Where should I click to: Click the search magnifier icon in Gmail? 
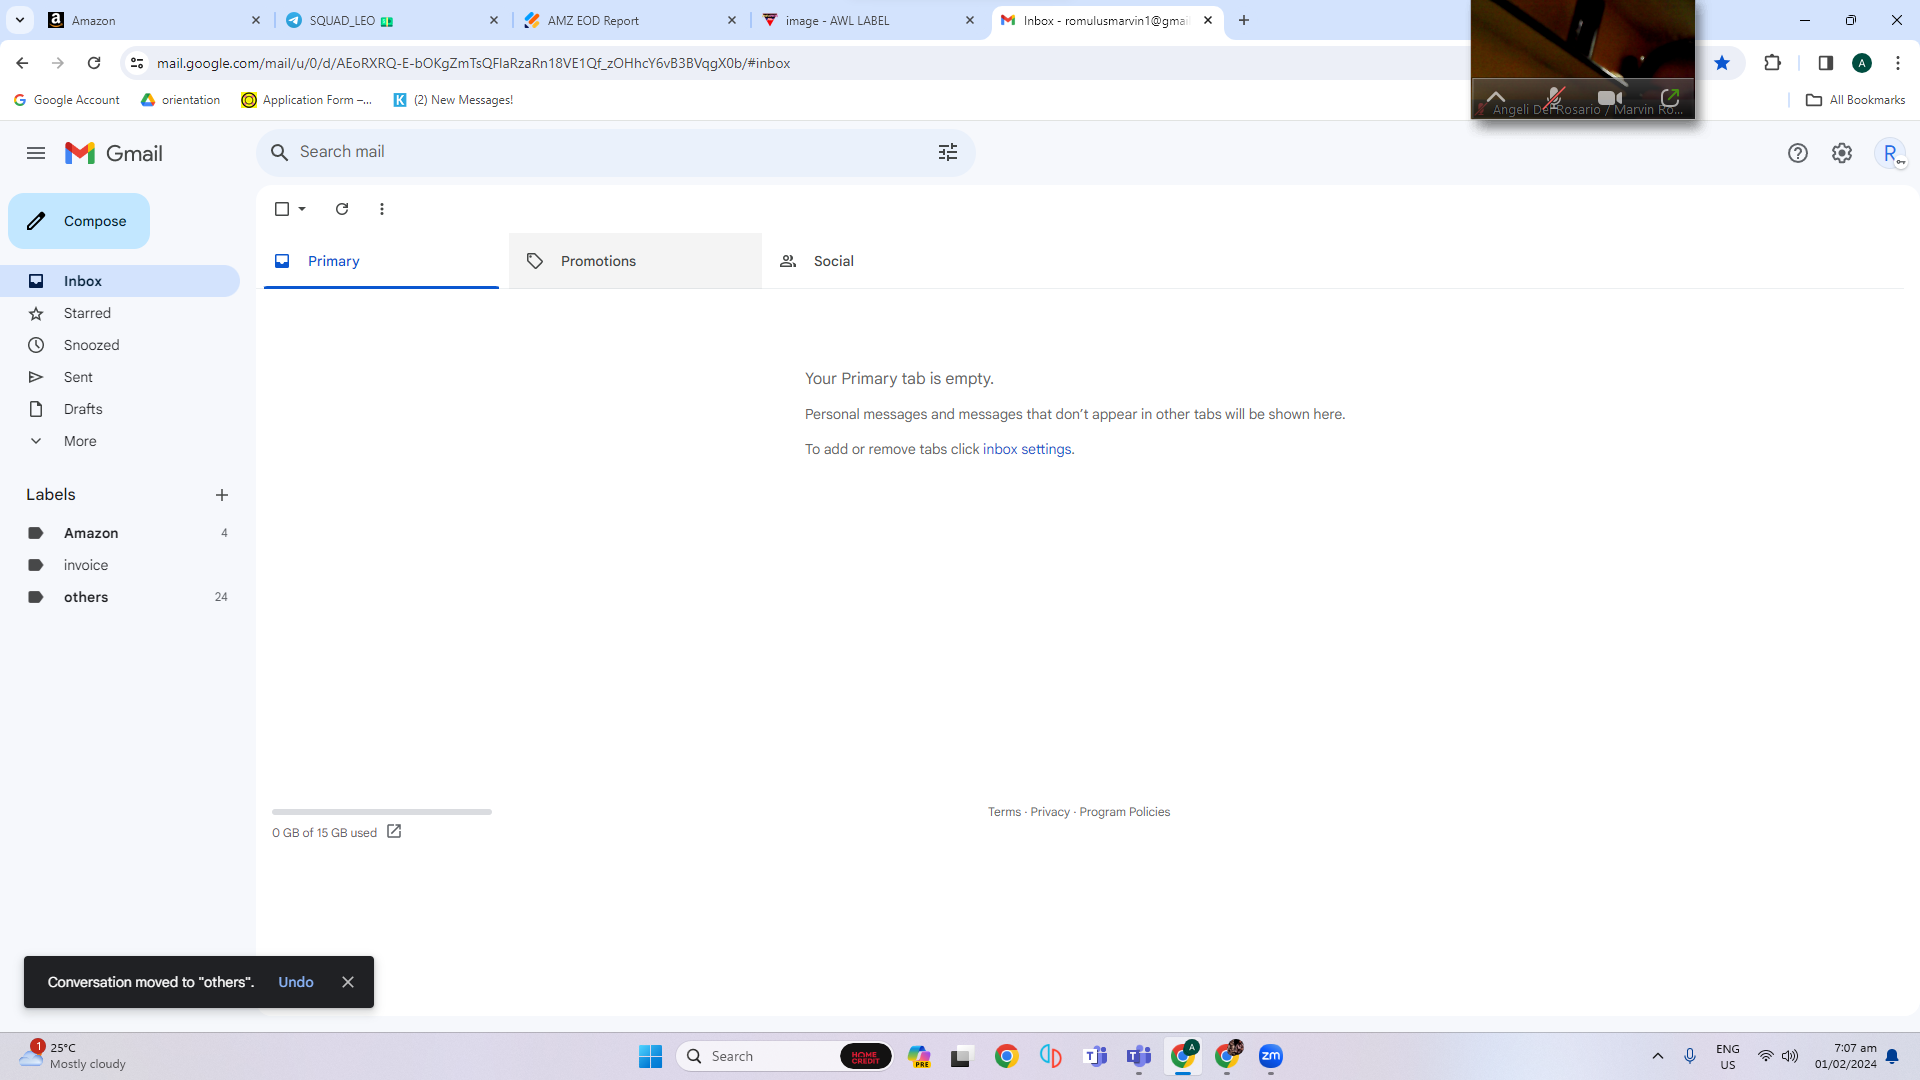(x=280, y=152)
